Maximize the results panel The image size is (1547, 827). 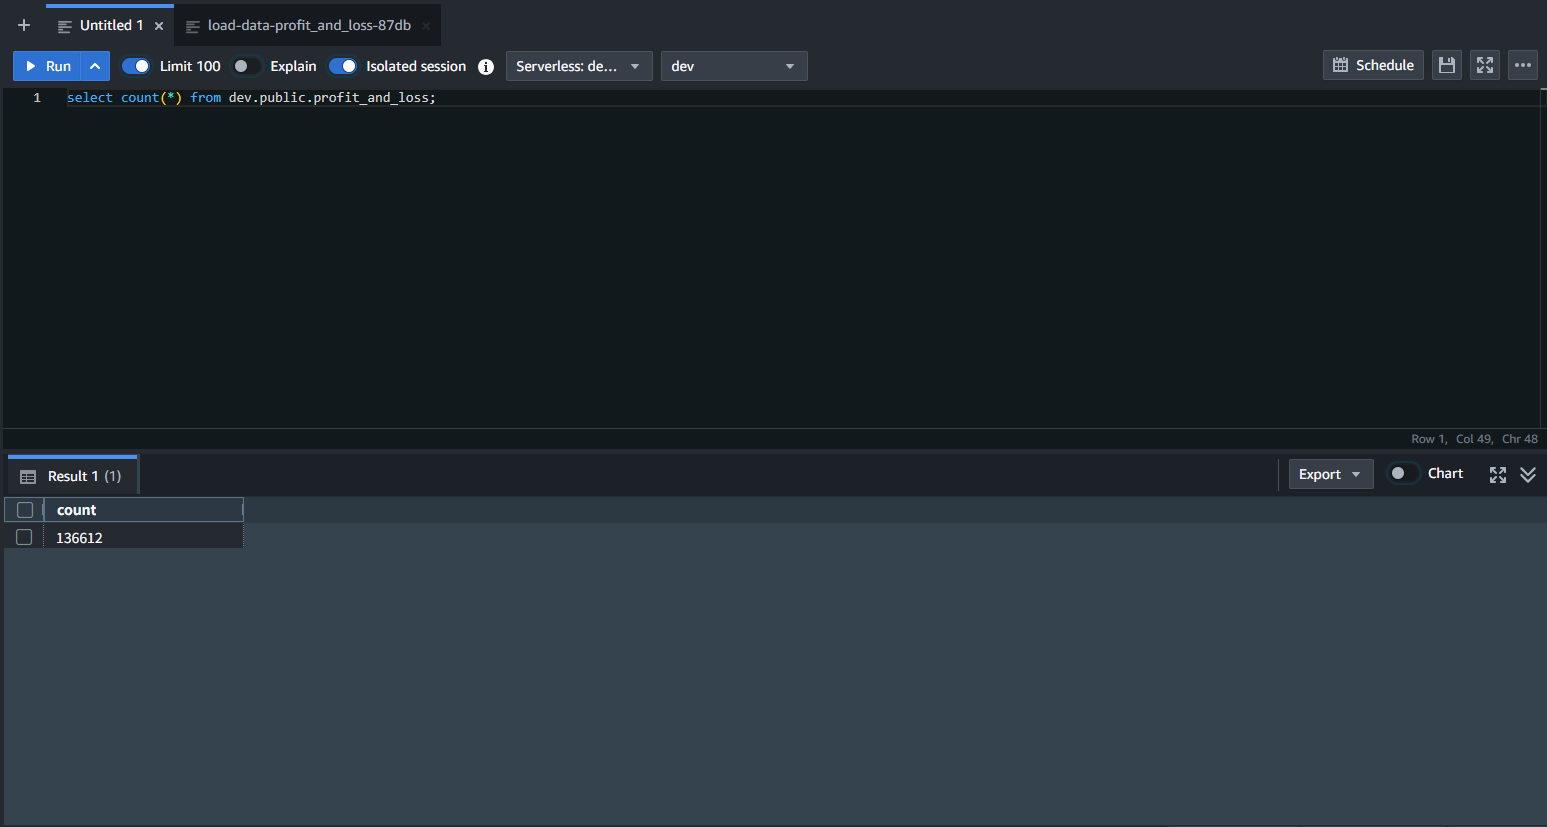[1498, 475]
